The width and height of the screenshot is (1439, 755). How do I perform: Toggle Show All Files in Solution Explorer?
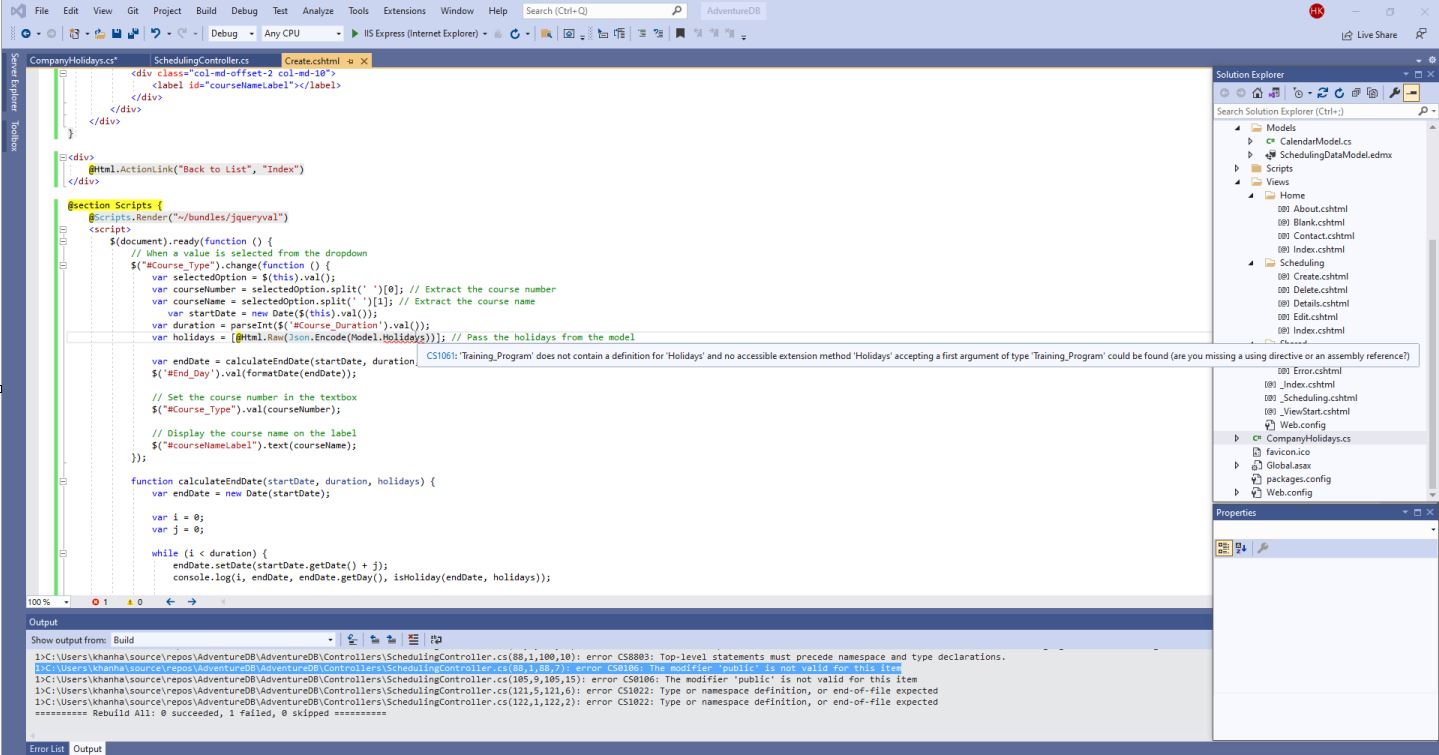(x=1371, y=91)
